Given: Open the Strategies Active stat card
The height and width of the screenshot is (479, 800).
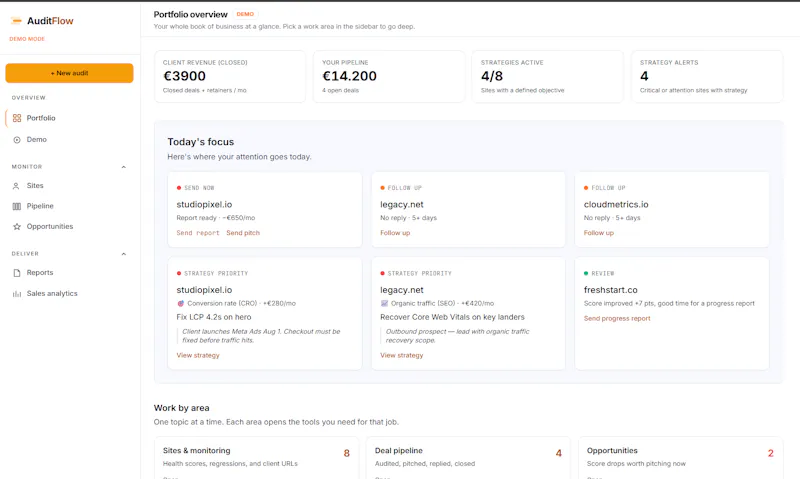Looking at the screenshot, I should point(547,77).
